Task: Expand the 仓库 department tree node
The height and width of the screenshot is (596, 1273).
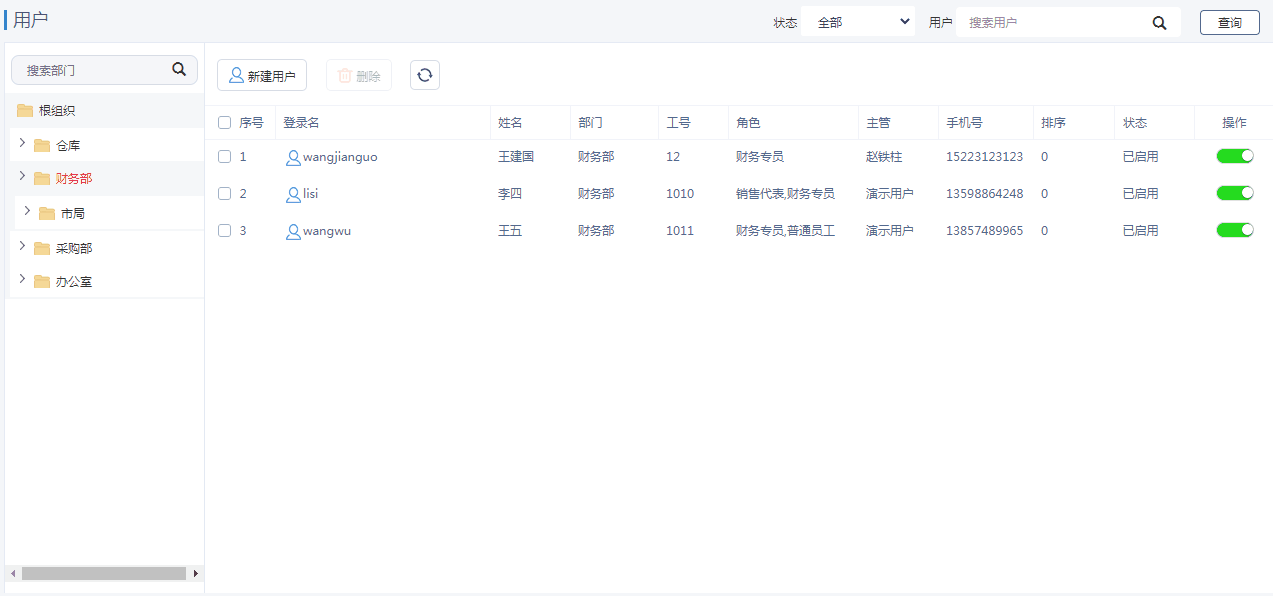Action: tap(23, 144)
